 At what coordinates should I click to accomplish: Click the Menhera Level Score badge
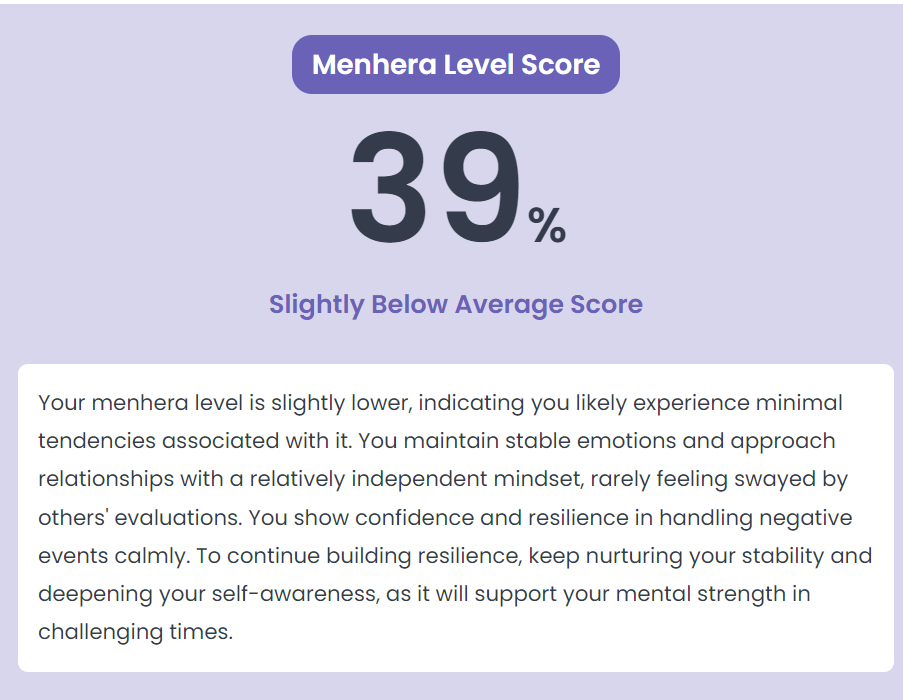point(456,64)
